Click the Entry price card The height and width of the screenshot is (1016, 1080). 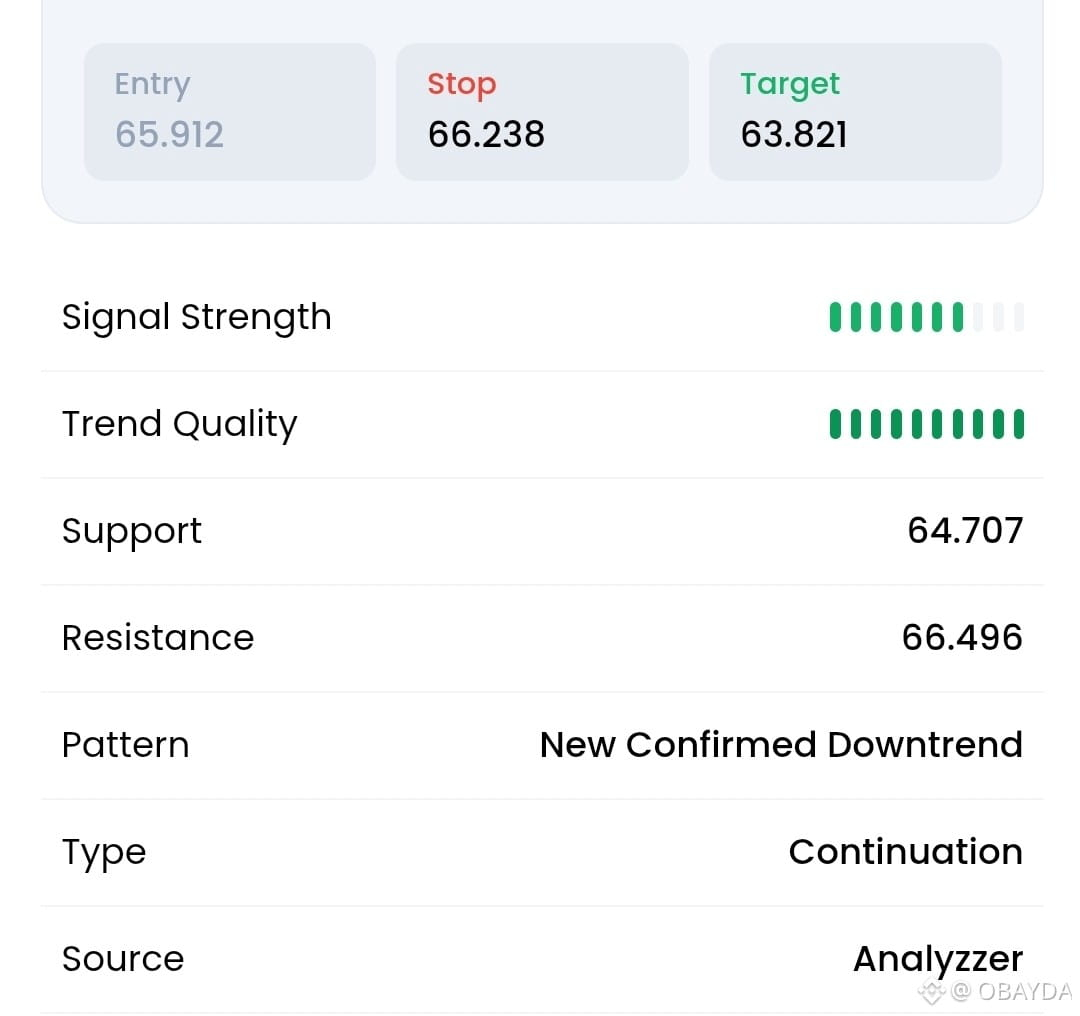coord(230,112)
